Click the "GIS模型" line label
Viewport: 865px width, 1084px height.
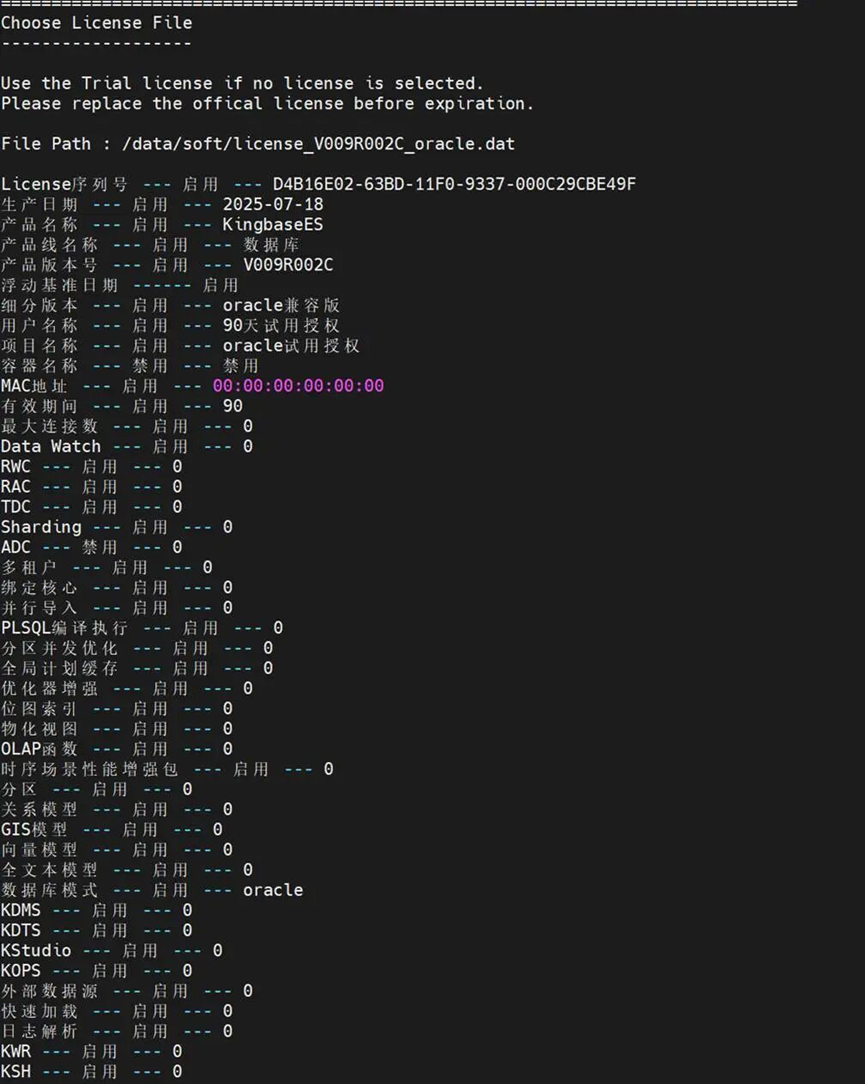34,829
